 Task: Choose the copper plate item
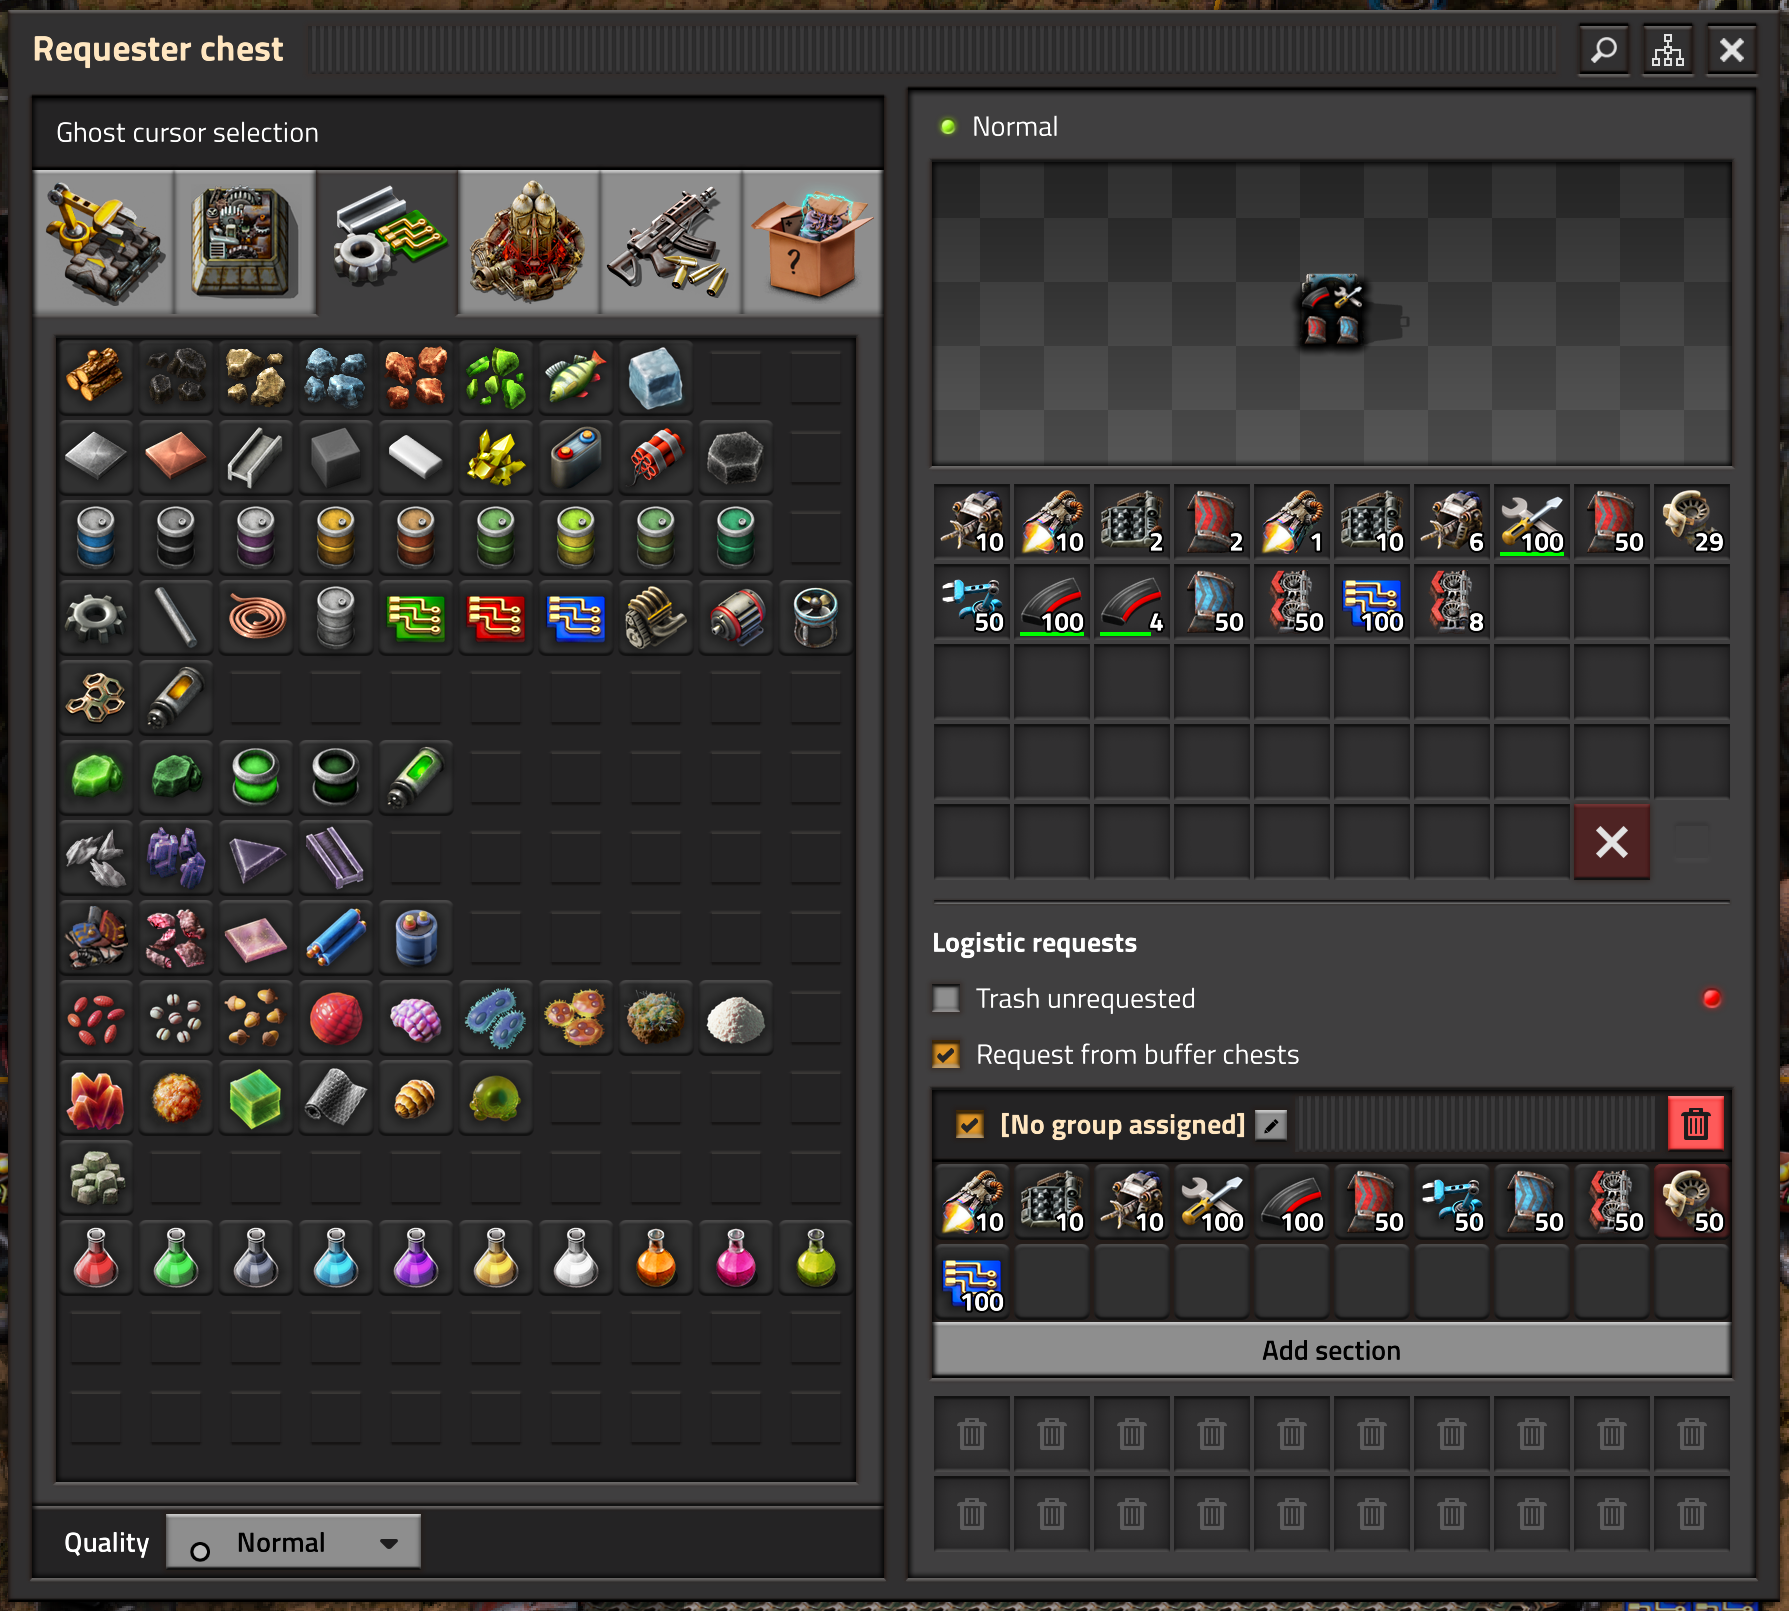(176, 457)
